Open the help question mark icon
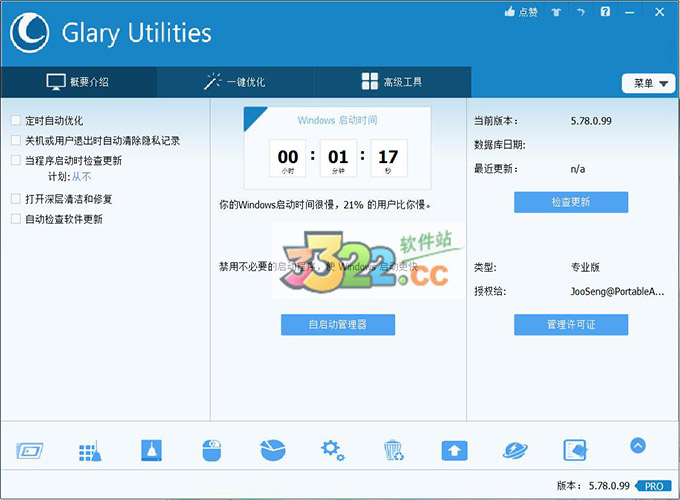This screenshot has height=500, width=680. [605, 12]
